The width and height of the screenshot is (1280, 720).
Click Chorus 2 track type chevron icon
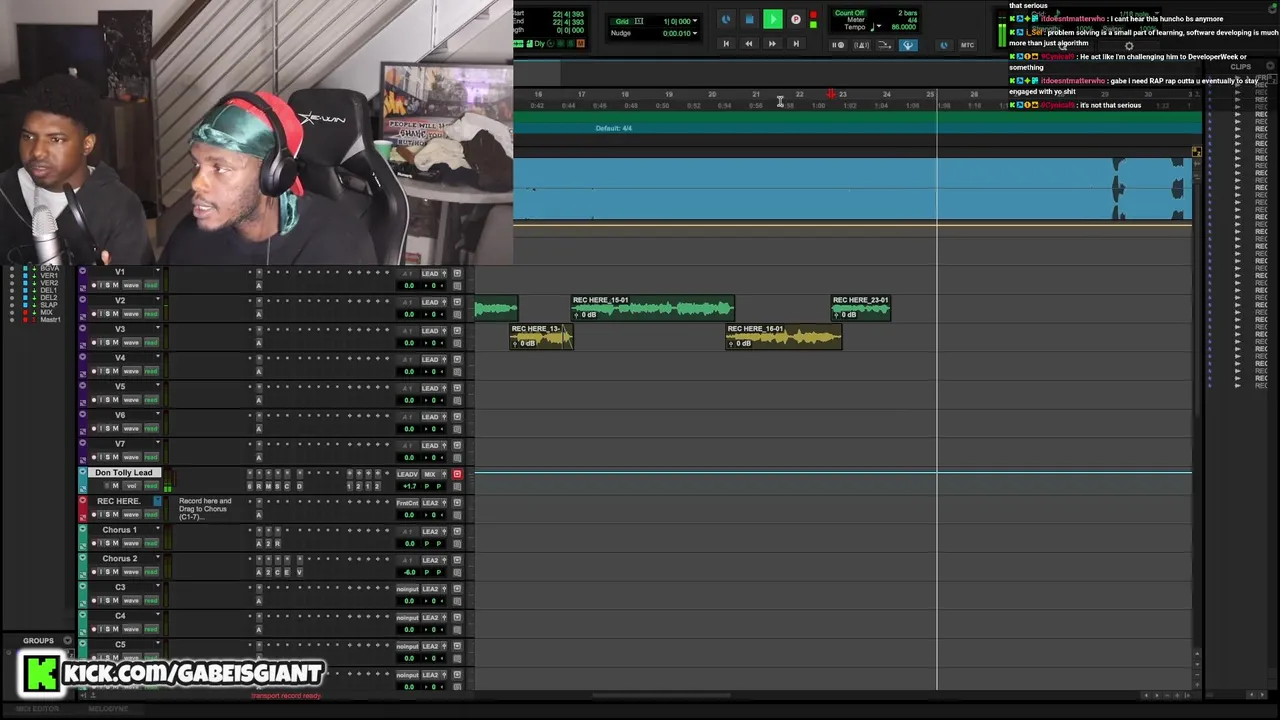[x=82, y=558]
